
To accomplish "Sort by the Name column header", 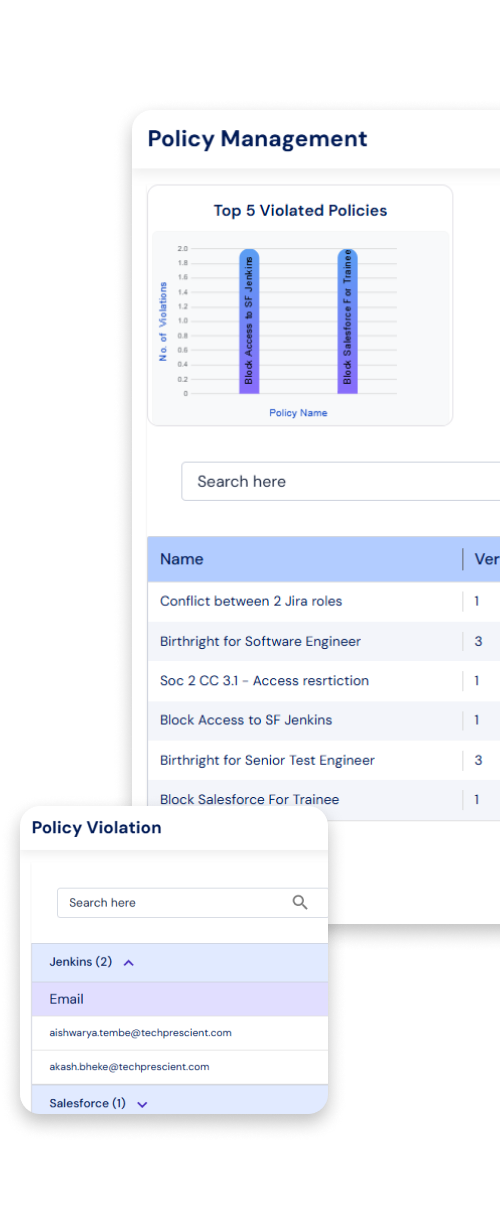I will (181, 559).
